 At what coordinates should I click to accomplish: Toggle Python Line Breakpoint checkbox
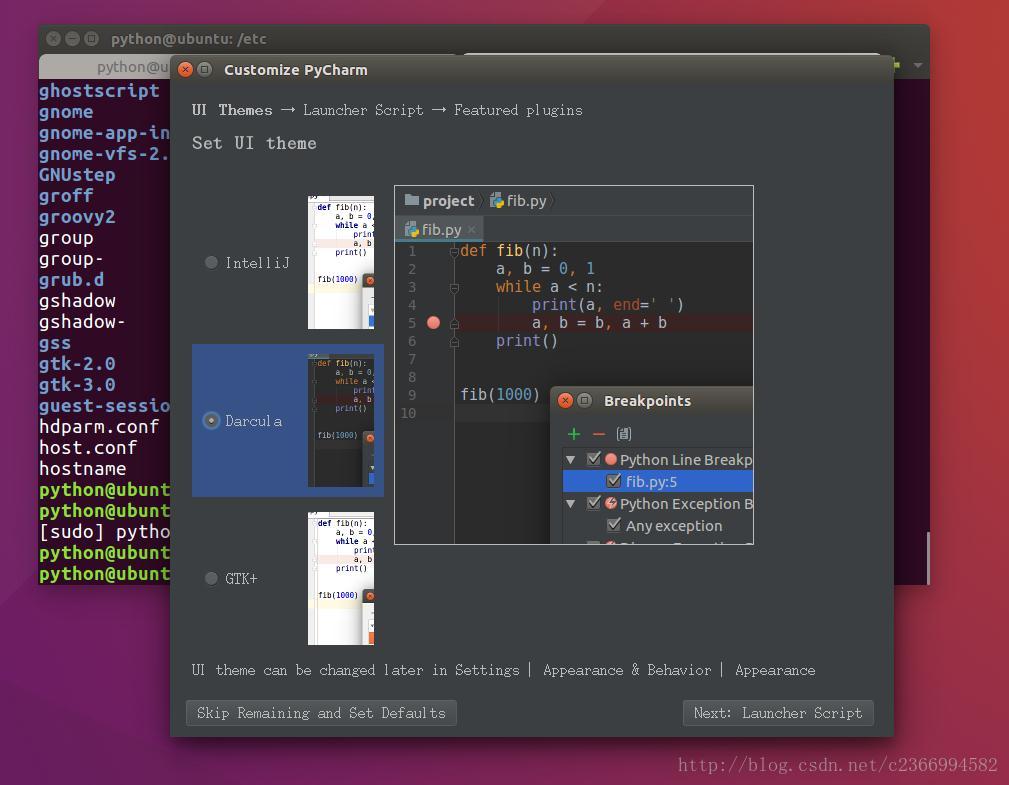tap(593, 459)
